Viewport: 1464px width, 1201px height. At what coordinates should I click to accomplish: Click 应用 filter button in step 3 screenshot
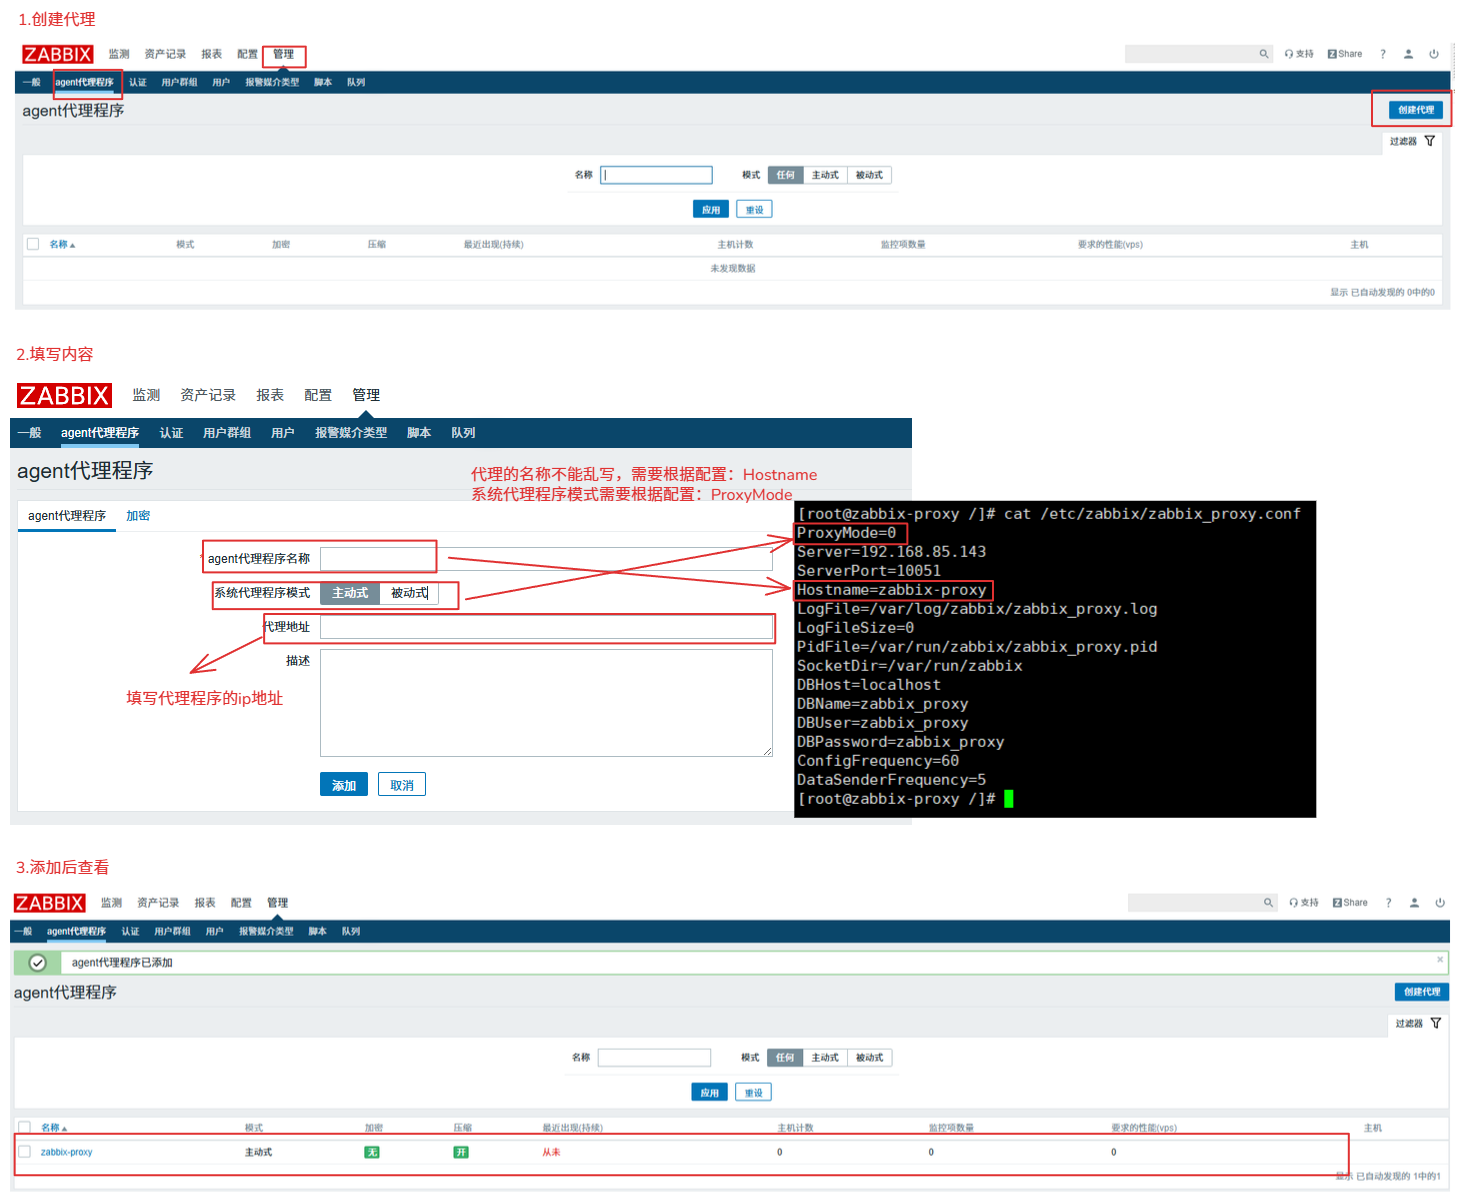710,1093
